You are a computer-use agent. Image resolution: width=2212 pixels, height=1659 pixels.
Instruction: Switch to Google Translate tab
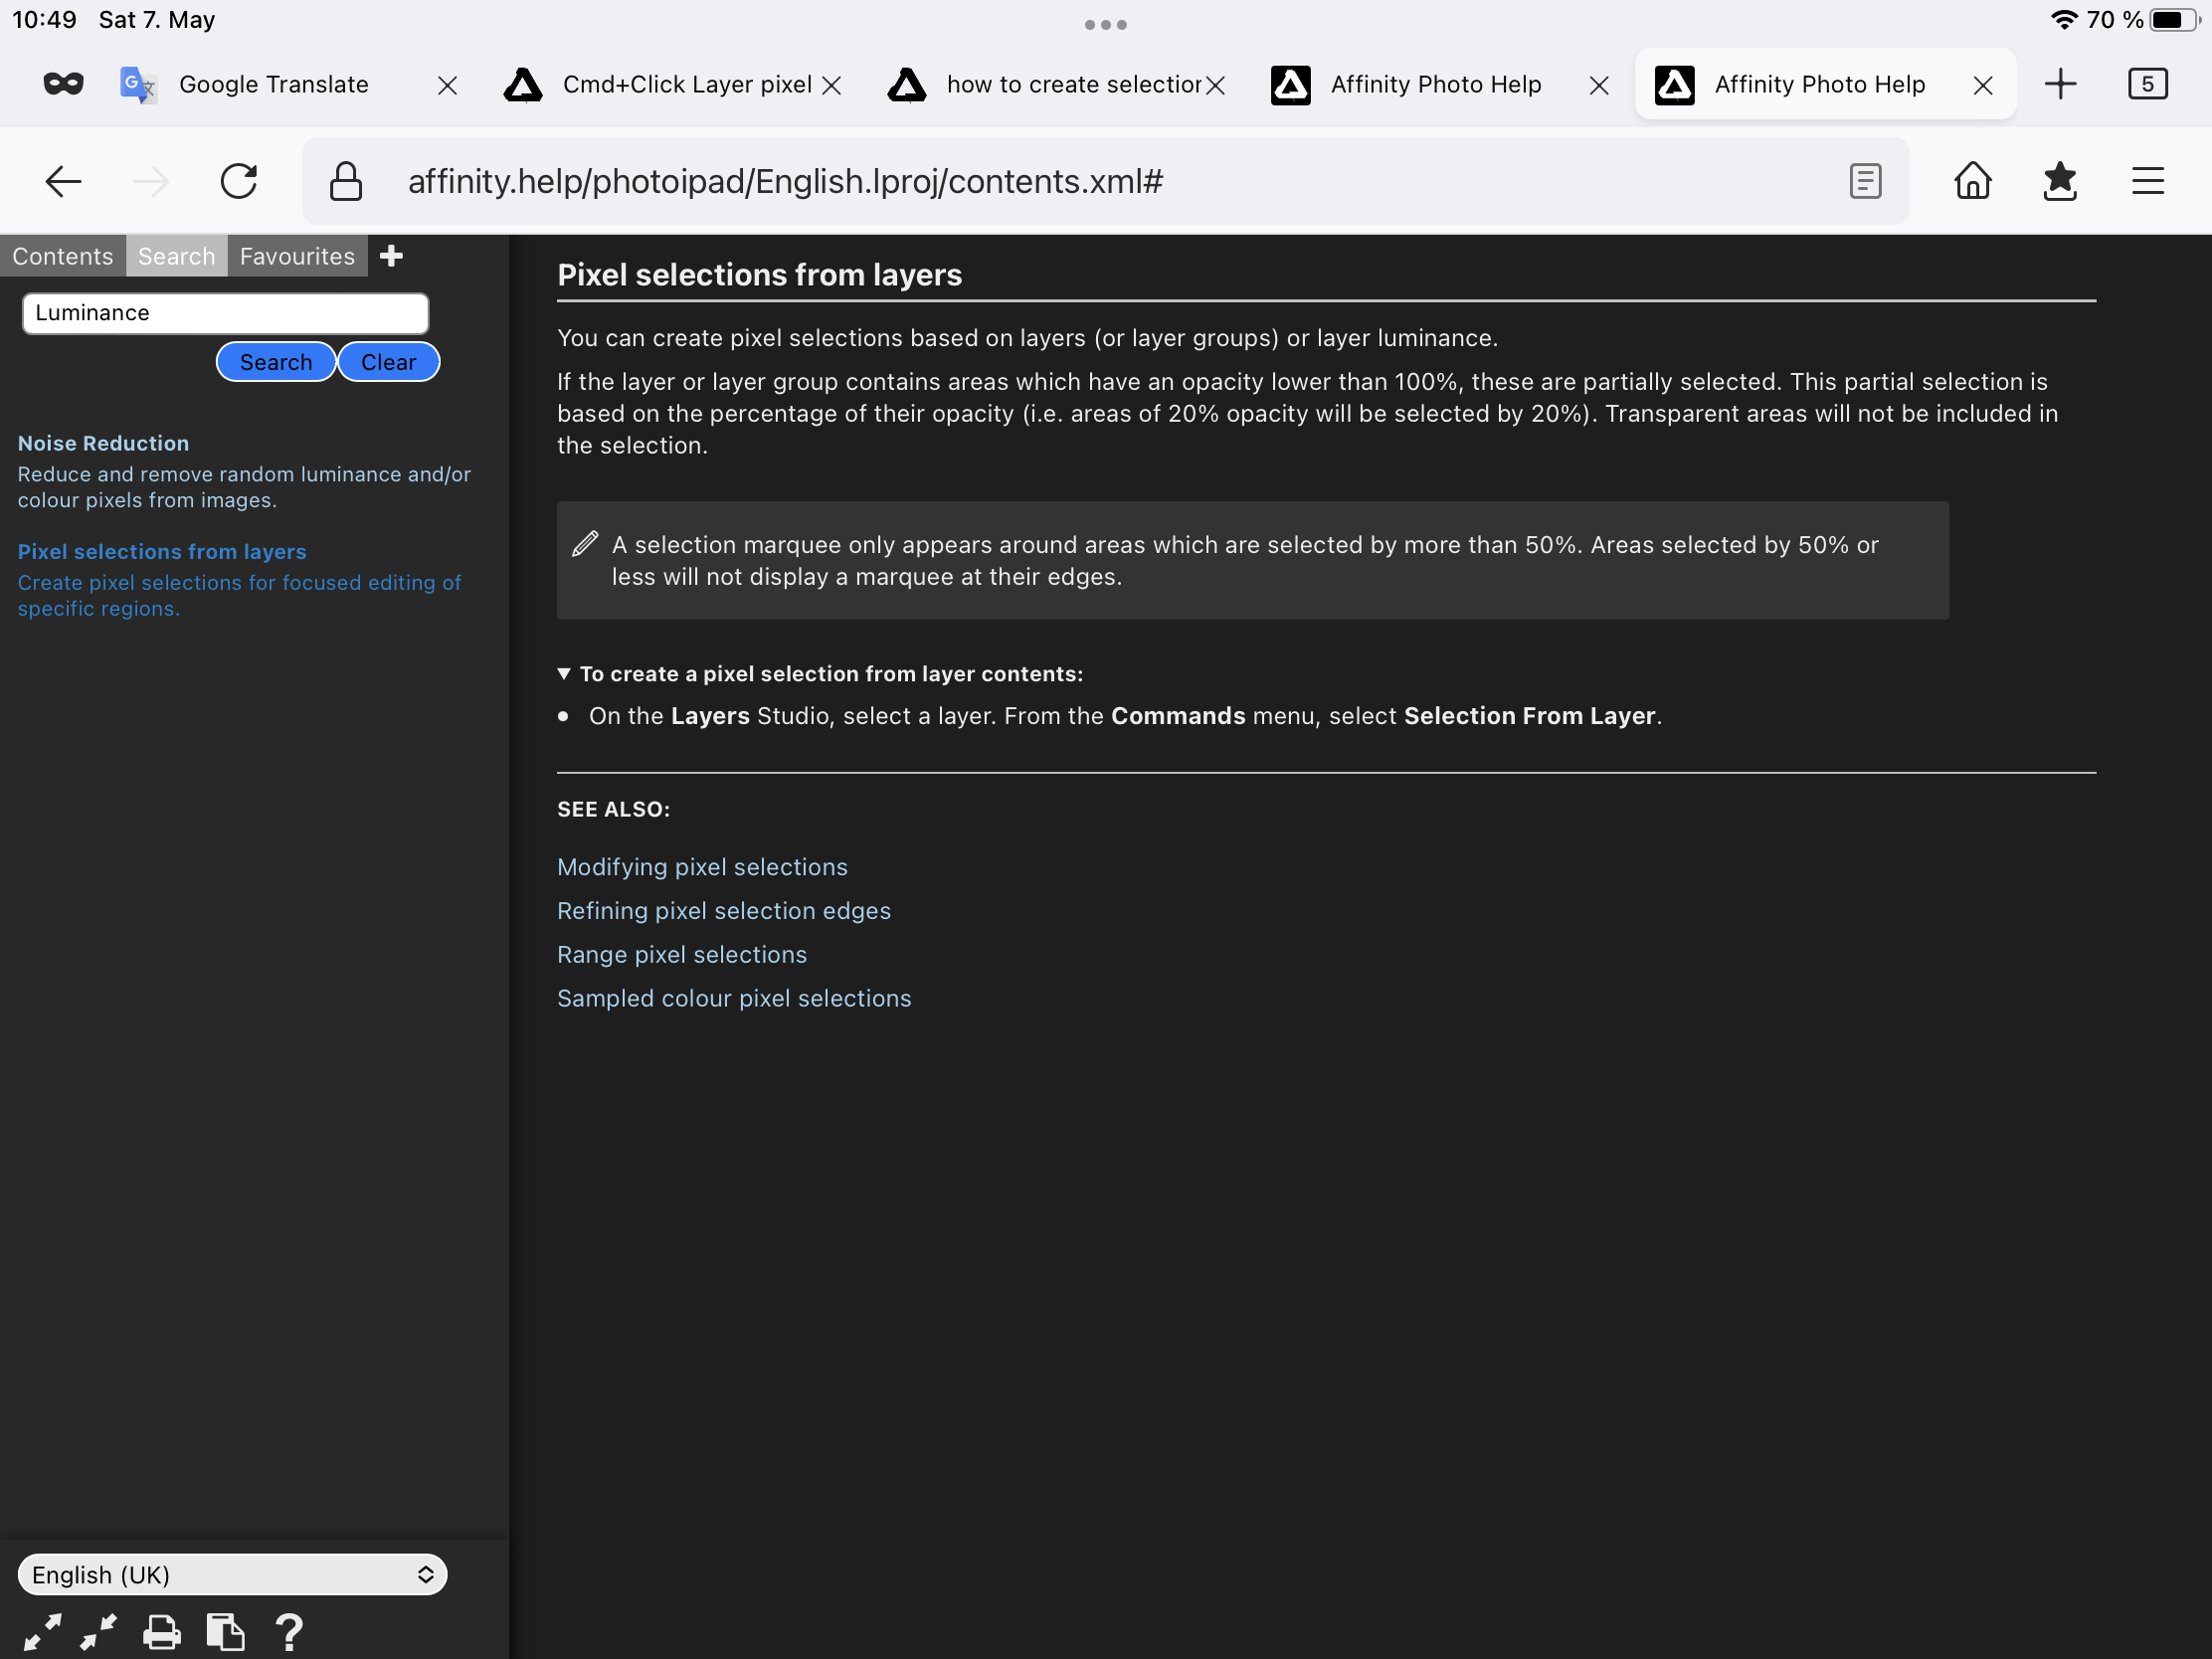(272, 84)
